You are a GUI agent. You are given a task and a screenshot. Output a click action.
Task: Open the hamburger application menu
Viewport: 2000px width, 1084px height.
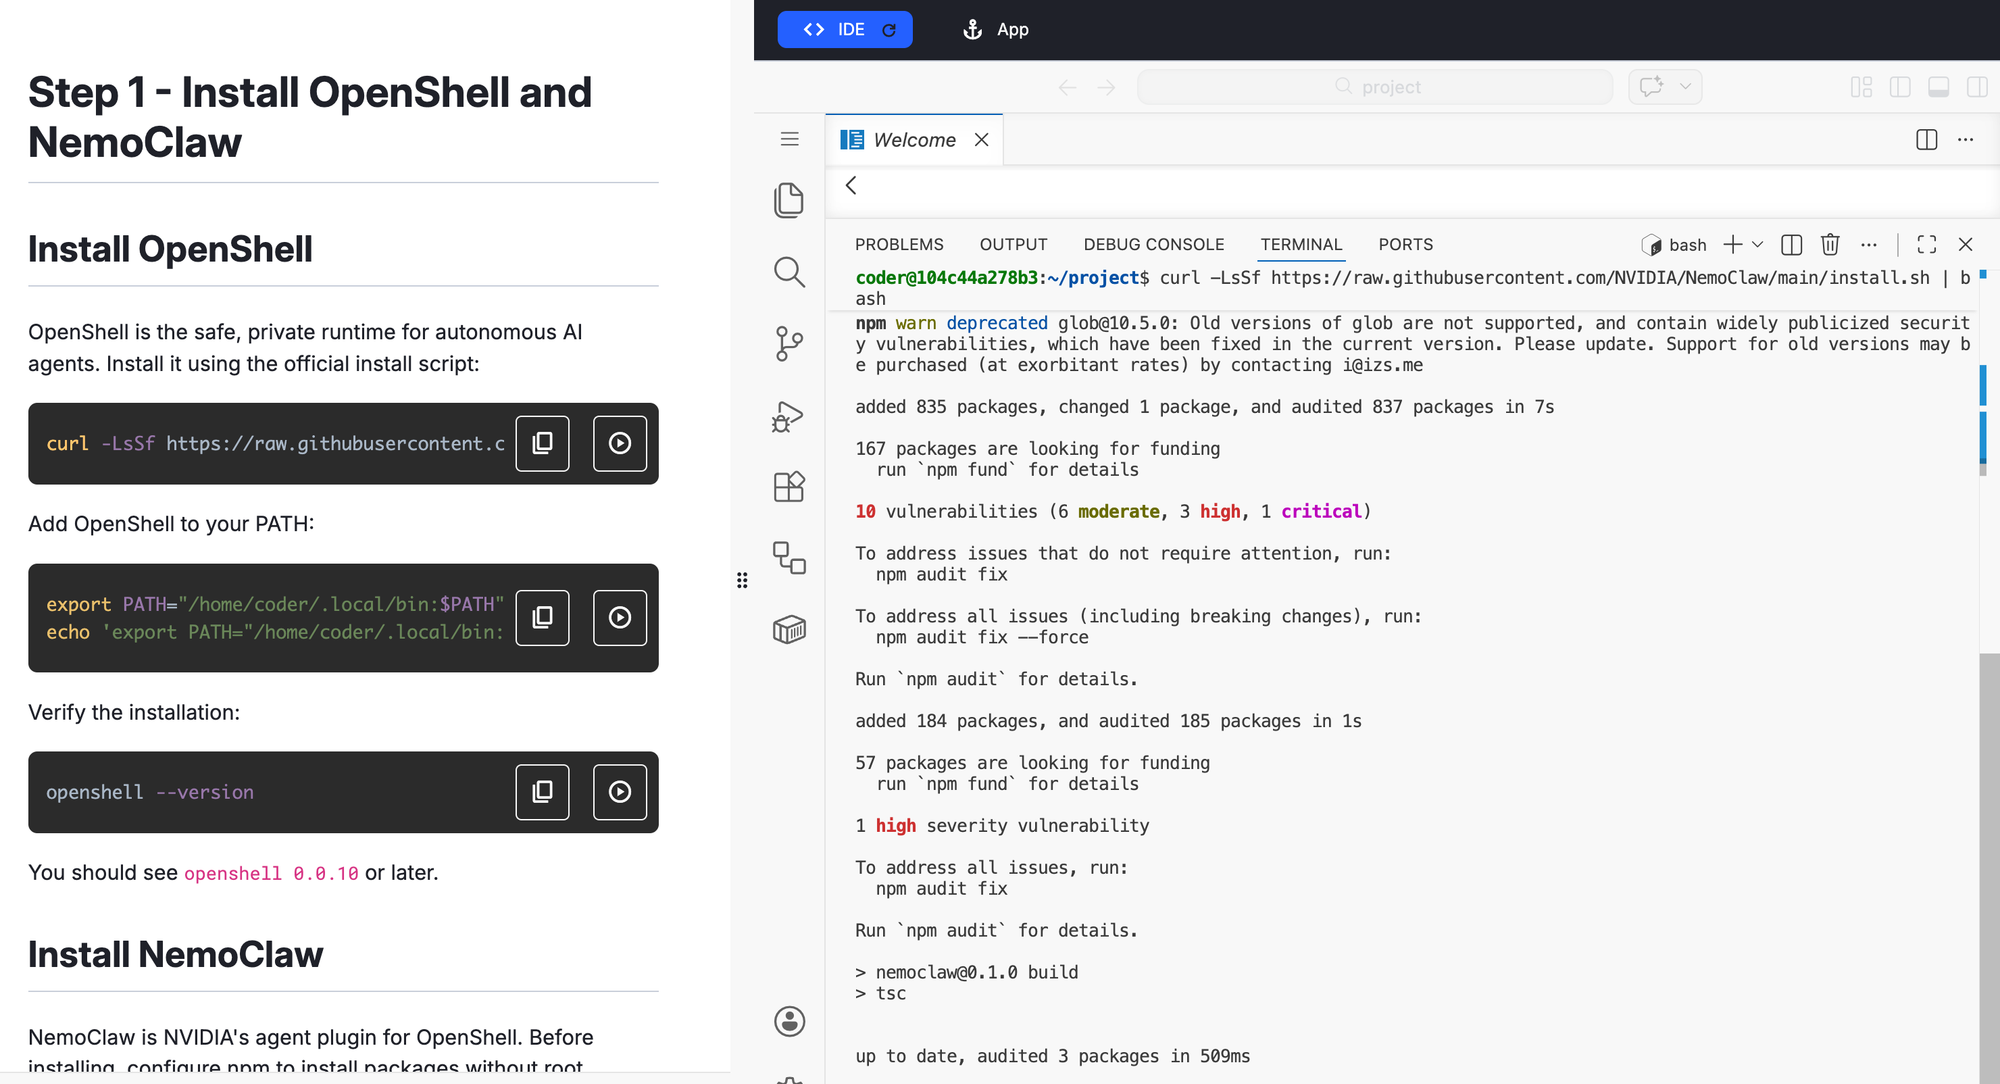789,139
